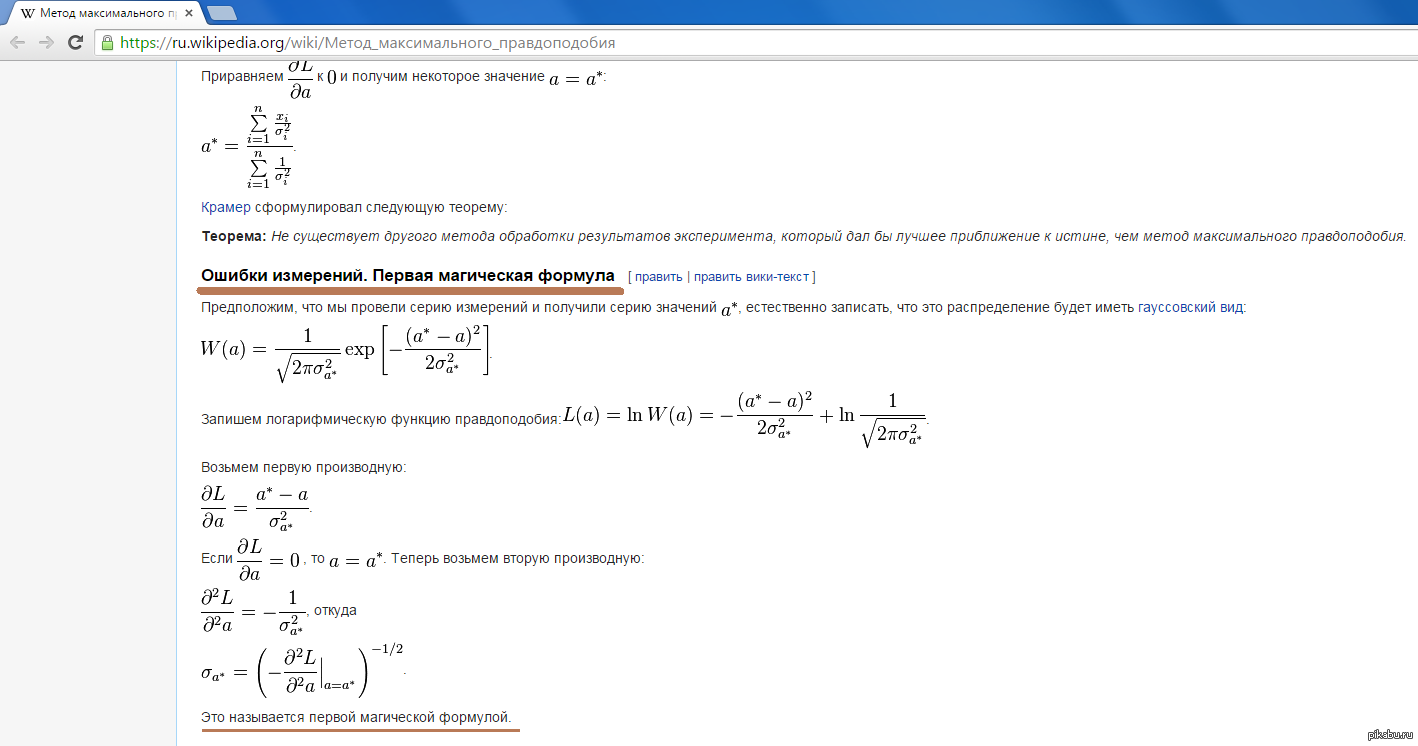Follow the "гауссовский вид" link
The height and width of the screenshot is (746, 1418).
[x=1191, y=308]
